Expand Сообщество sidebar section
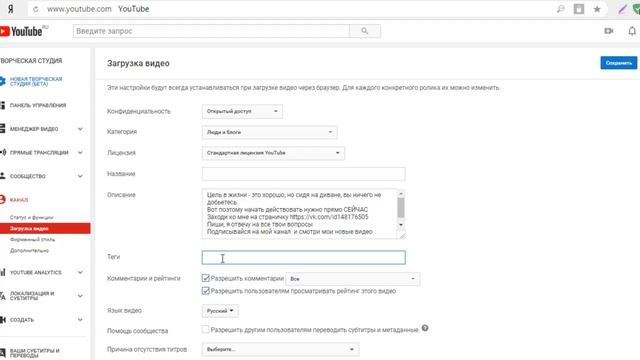The width and height of the screenshot is (640, 360). point(80,176)
